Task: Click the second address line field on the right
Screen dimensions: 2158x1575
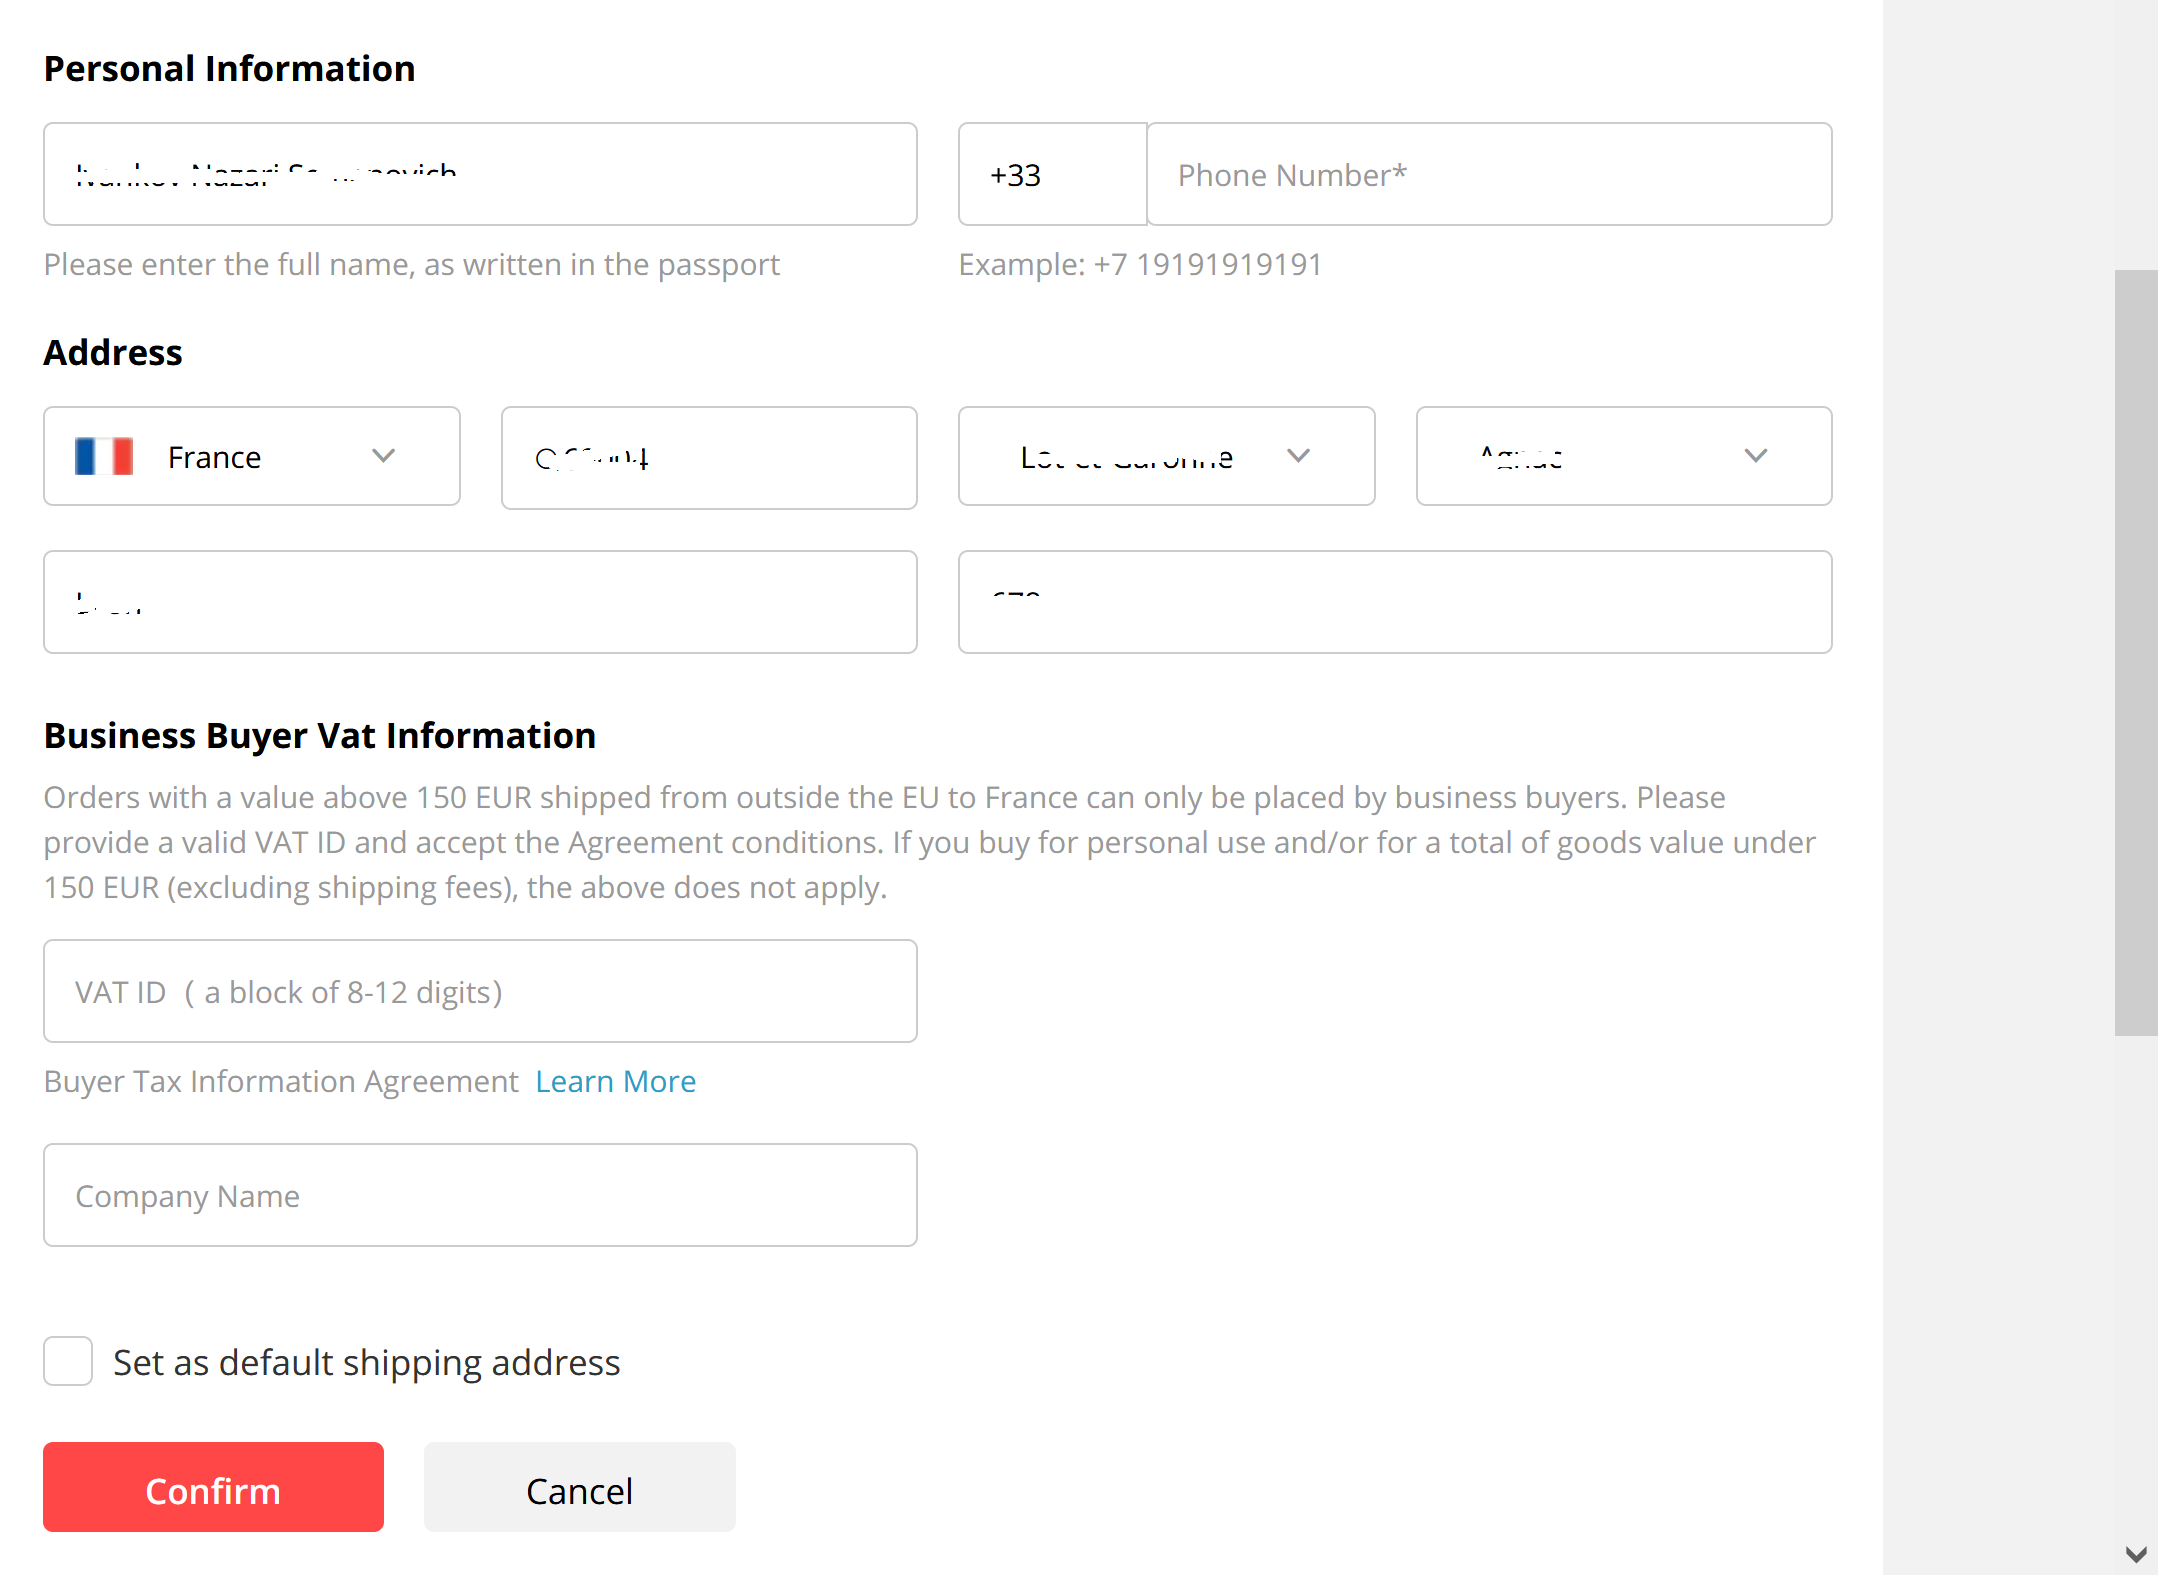Action: tap(1395, 602)
